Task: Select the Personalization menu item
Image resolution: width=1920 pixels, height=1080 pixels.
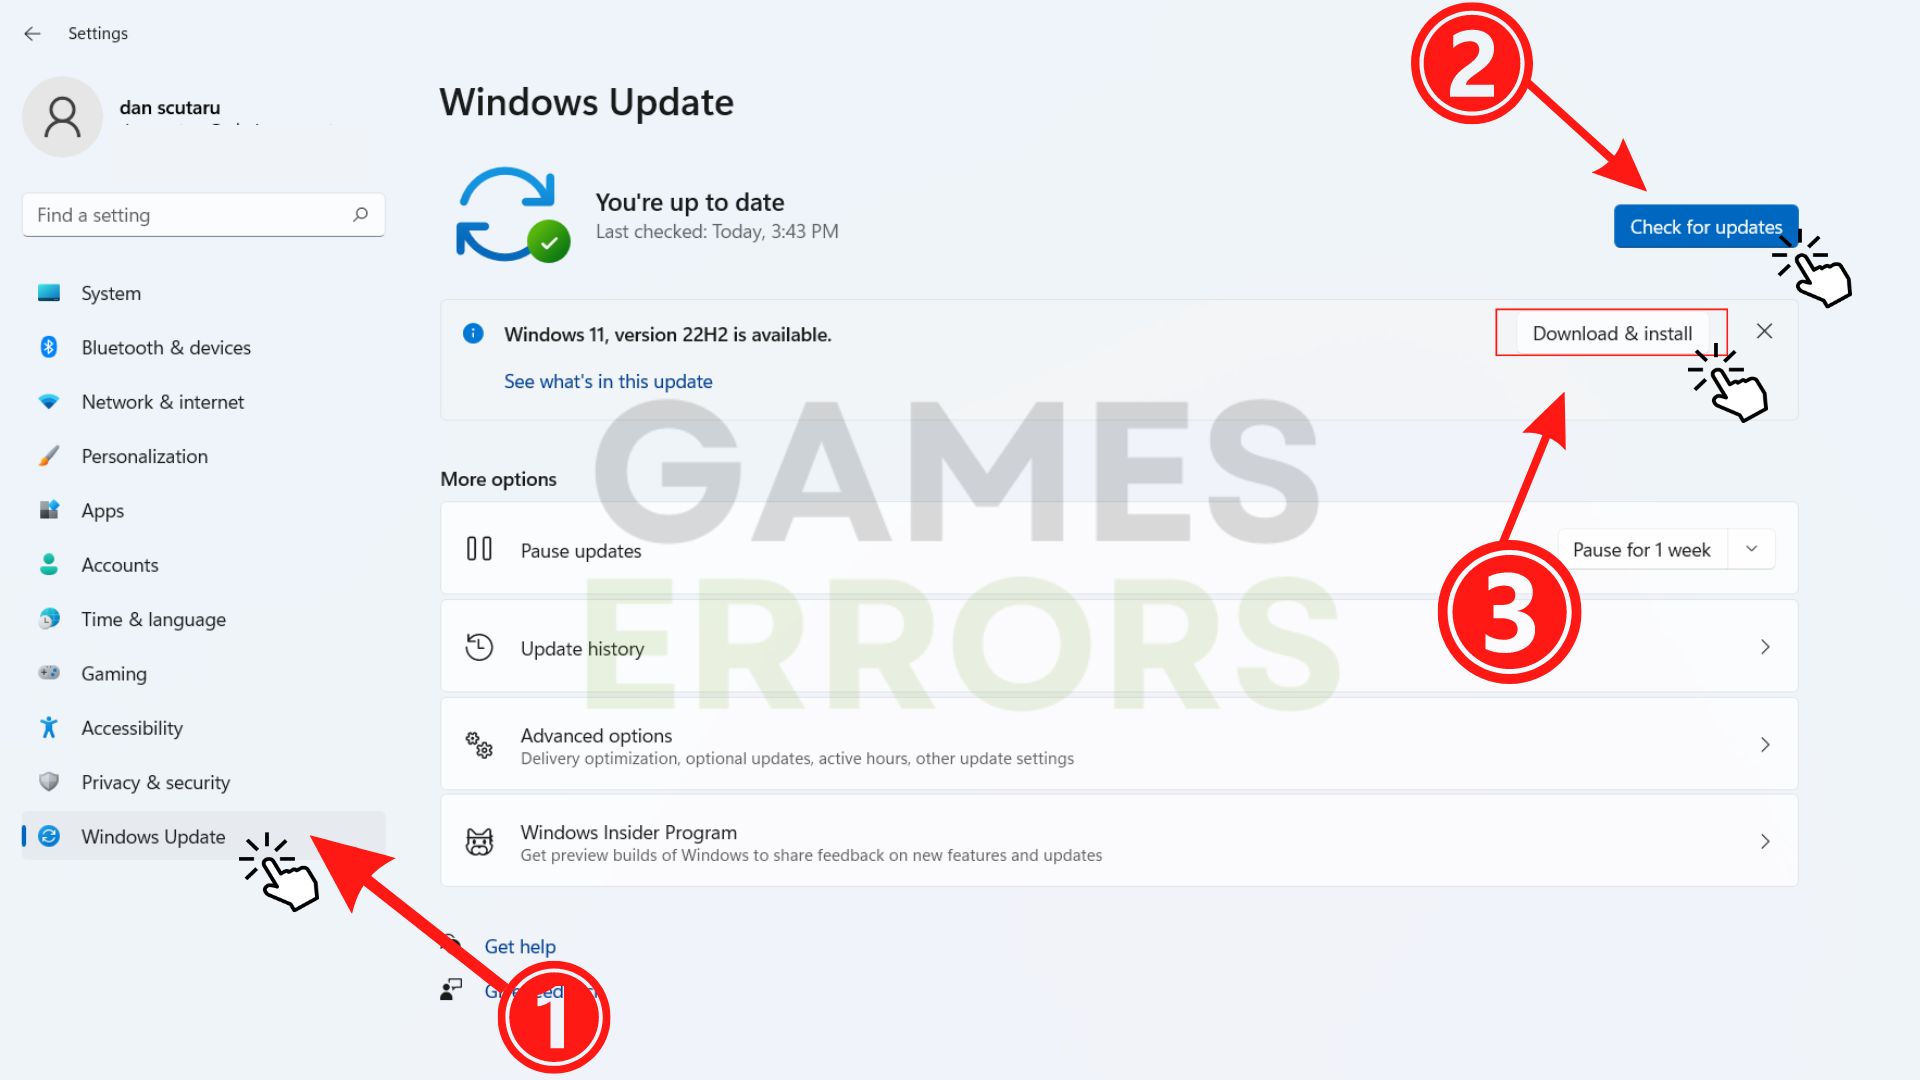Action: pyautogui.click(x=144, y=456)
